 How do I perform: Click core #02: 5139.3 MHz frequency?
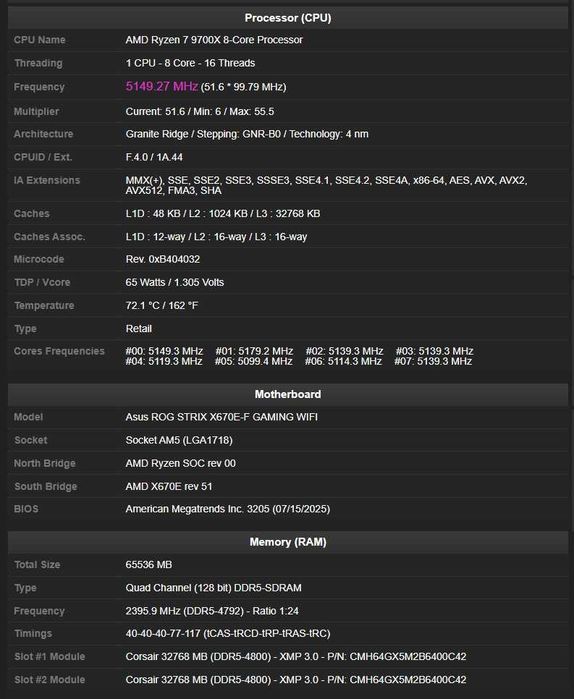344,351
